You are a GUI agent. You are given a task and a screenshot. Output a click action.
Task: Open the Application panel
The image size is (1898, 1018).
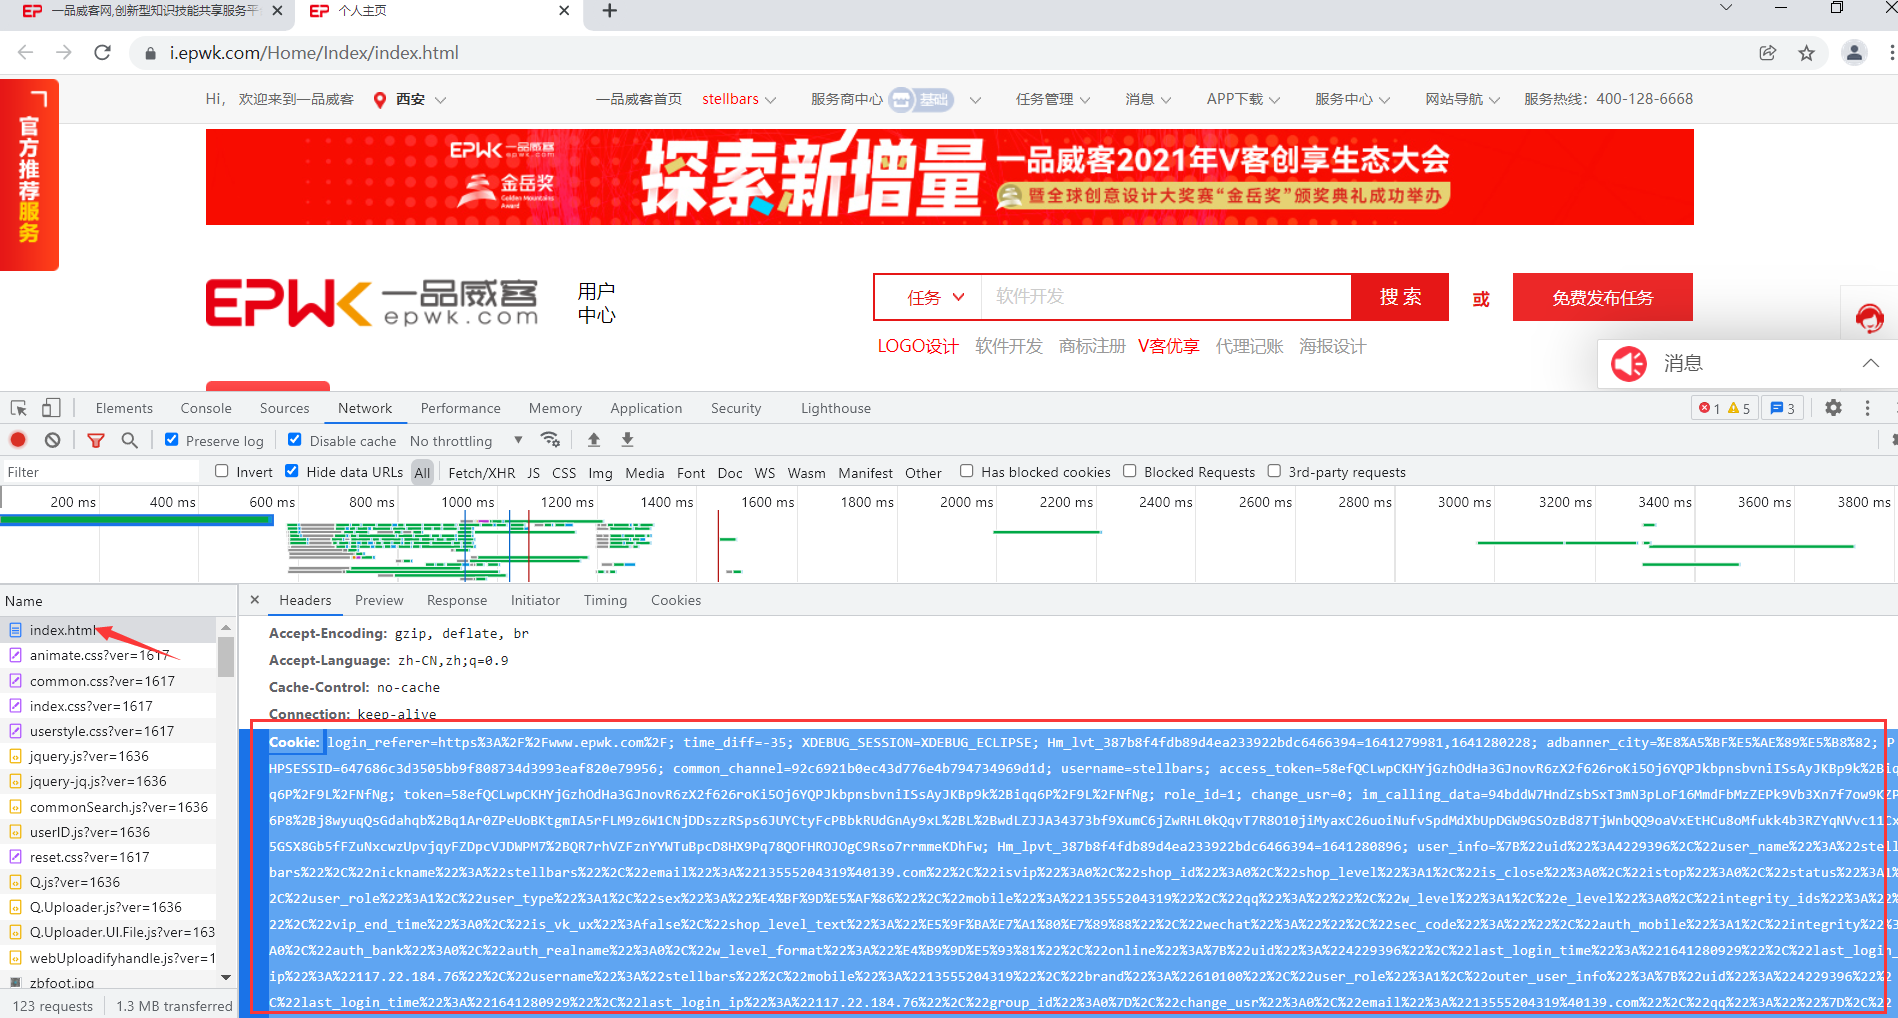[x=646, y=408]
